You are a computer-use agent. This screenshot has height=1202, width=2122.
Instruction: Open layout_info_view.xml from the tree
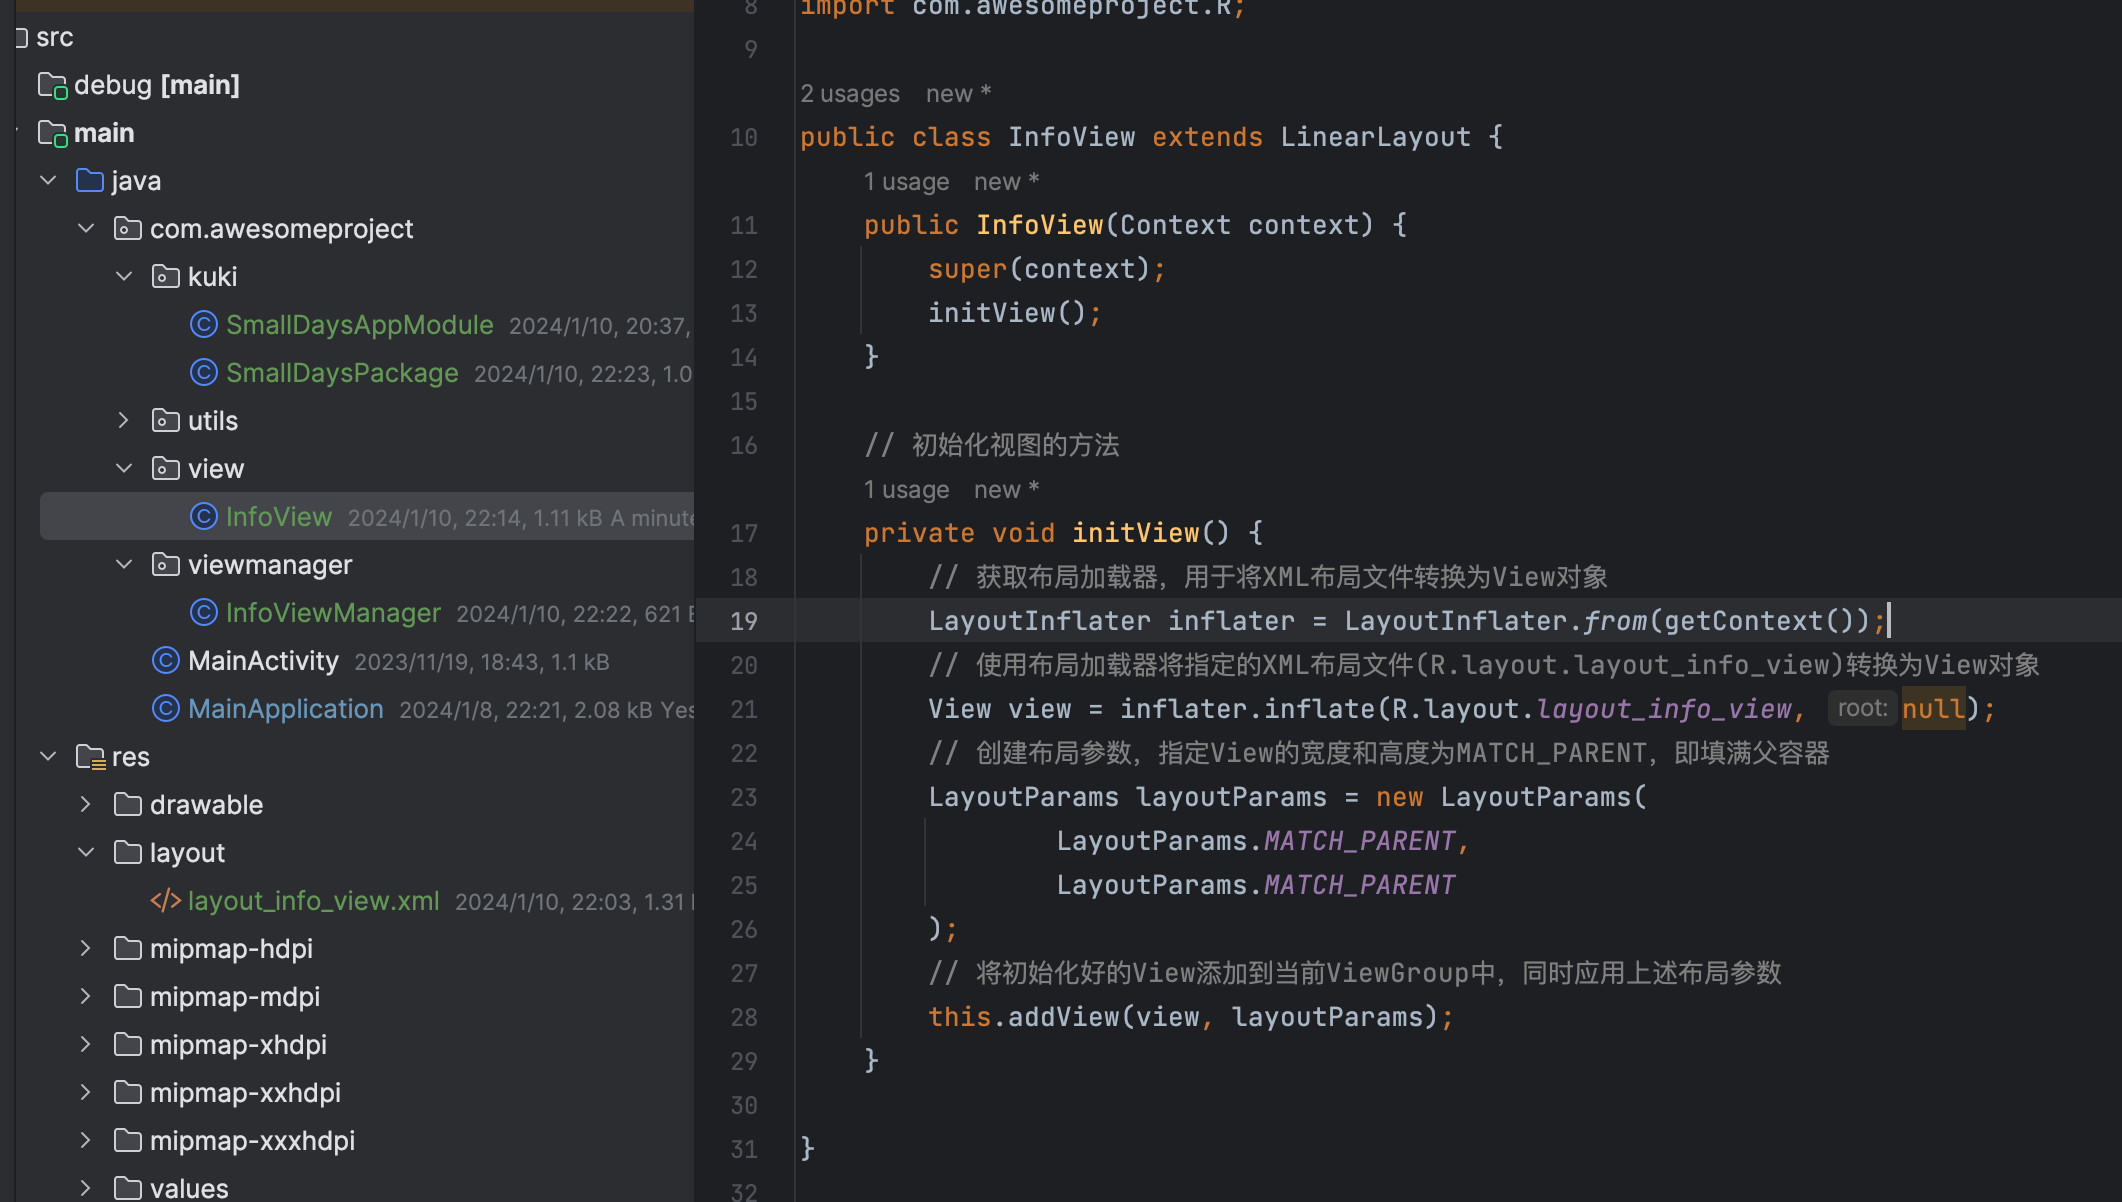point(314,901)
